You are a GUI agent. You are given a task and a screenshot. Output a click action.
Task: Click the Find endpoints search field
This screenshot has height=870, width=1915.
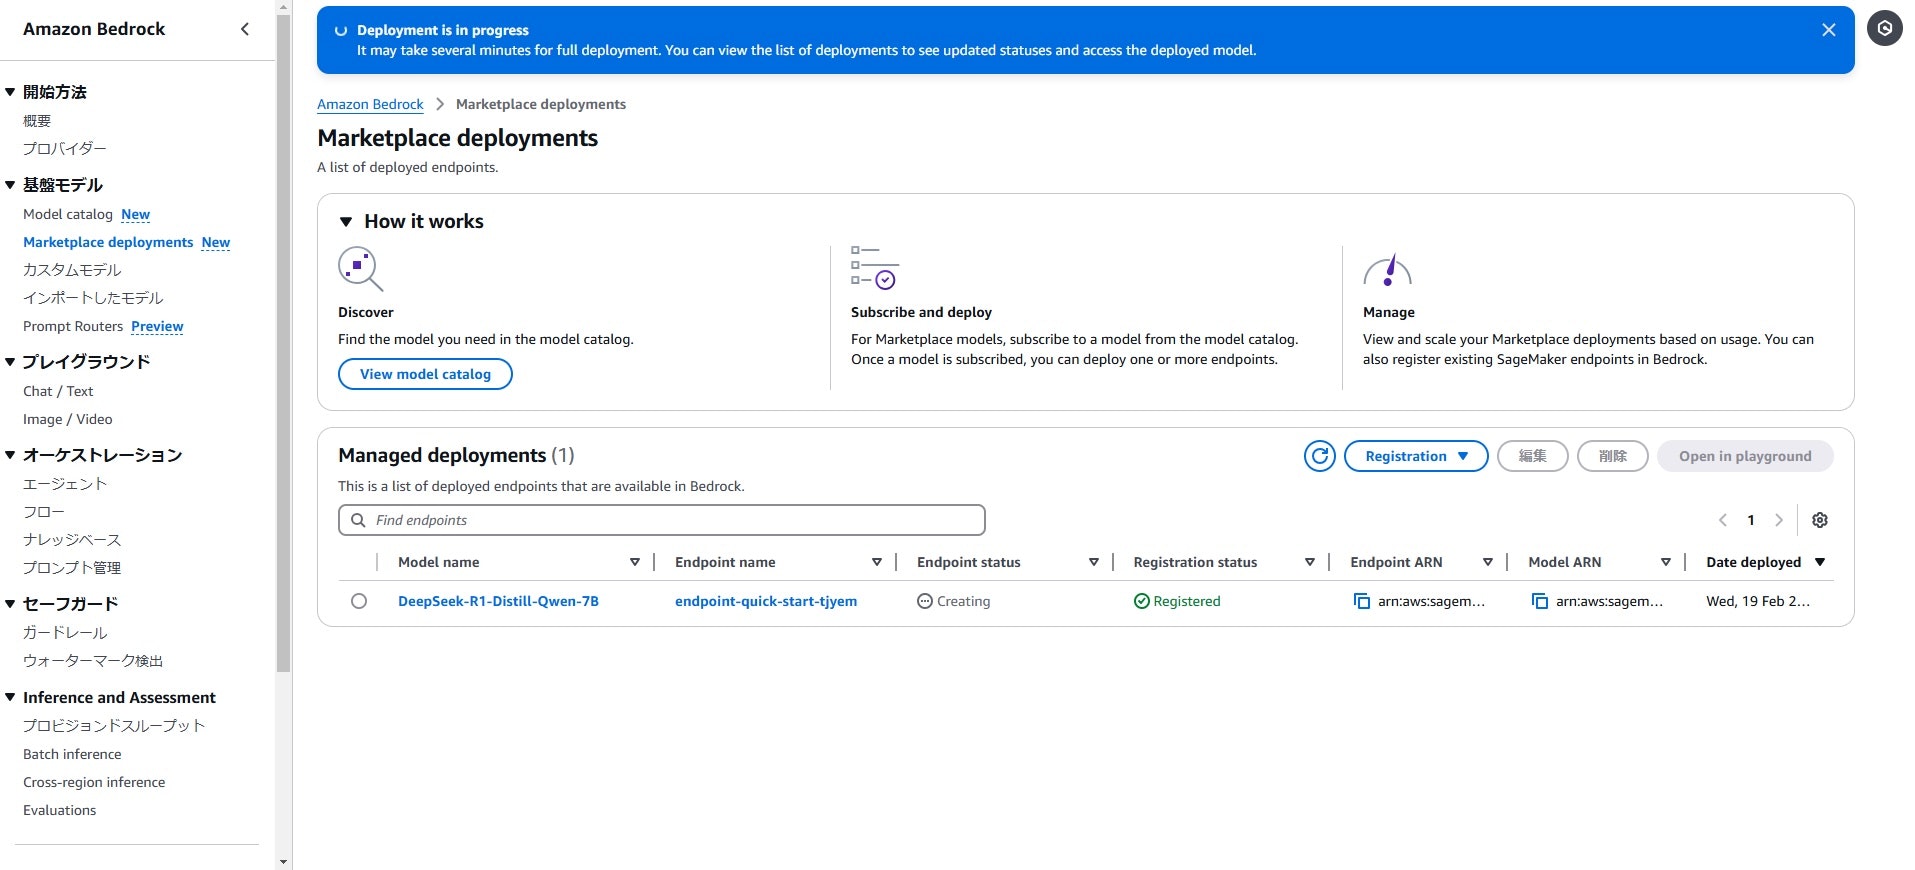(662, 520)
